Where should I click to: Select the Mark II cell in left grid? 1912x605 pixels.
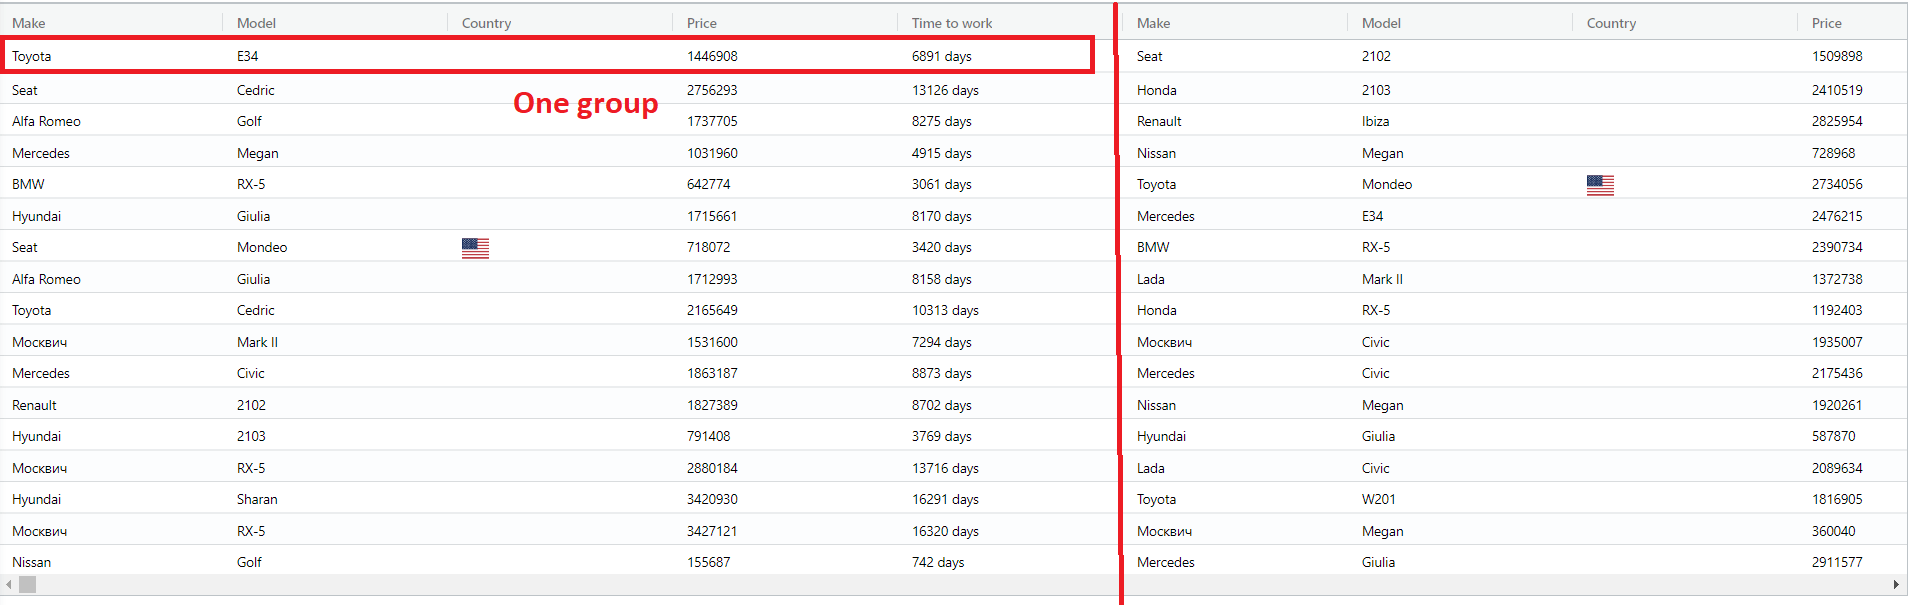pos(257,342)
